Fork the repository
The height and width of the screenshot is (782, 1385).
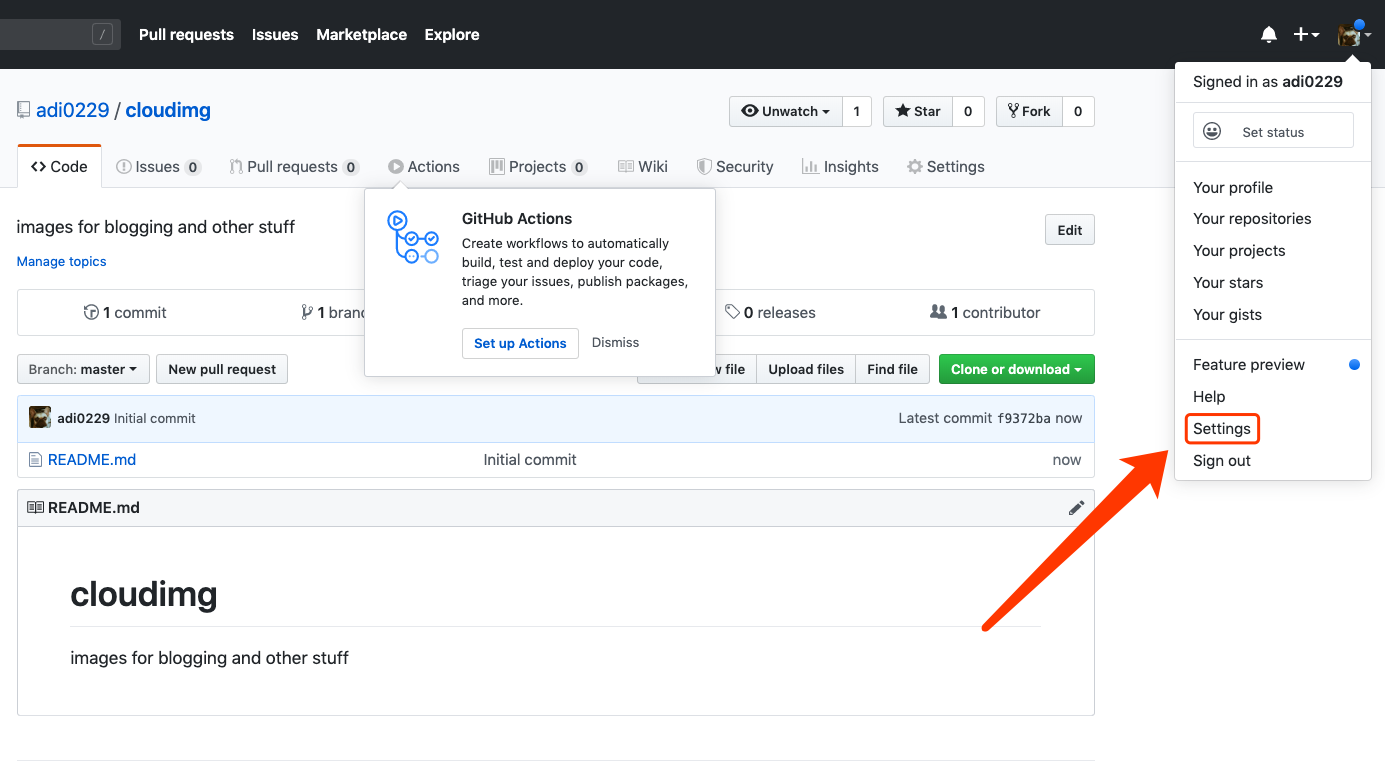[x=1029, y=111]
